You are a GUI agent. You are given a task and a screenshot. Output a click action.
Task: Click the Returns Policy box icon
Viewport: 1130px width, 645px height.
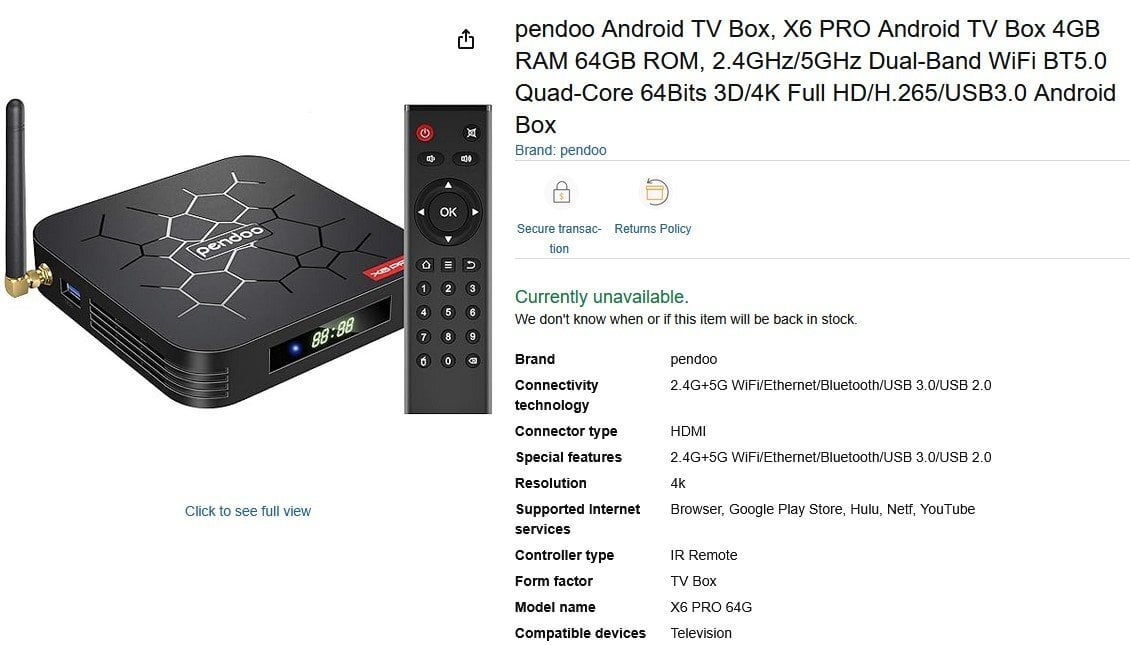(x=654, y=192)
